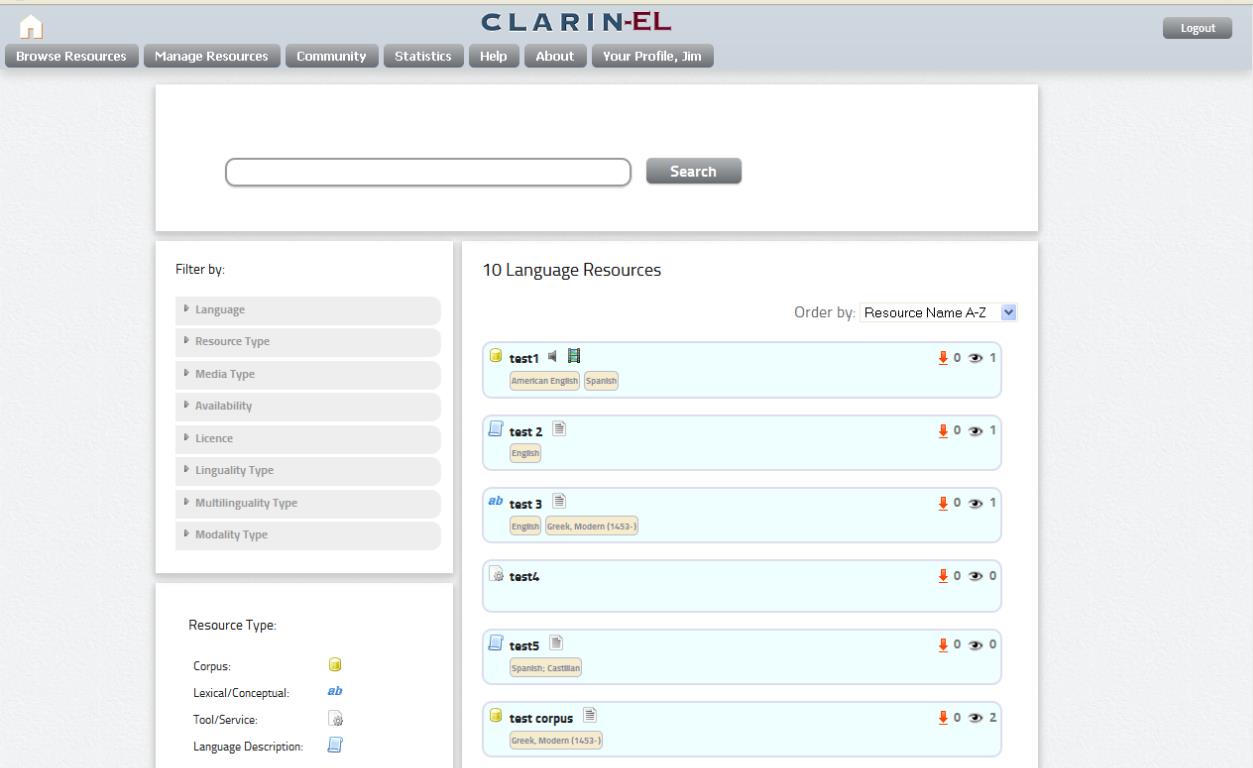Click the download arrow icon on test4 row
The width and height of the screenshot is (1253, 768).
tap(942, 575)
